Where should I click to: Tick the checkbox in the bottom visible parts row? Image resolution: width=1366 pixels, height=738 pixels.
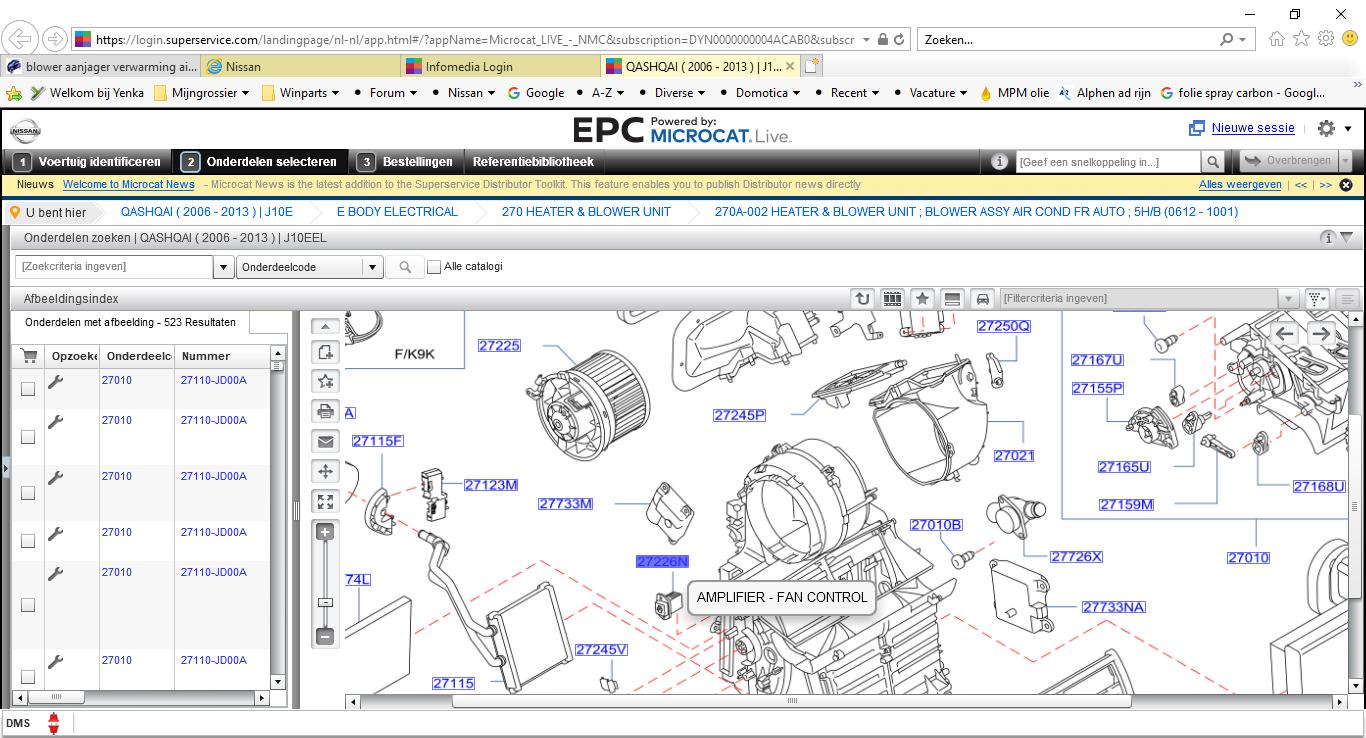[x=28, y=677]
